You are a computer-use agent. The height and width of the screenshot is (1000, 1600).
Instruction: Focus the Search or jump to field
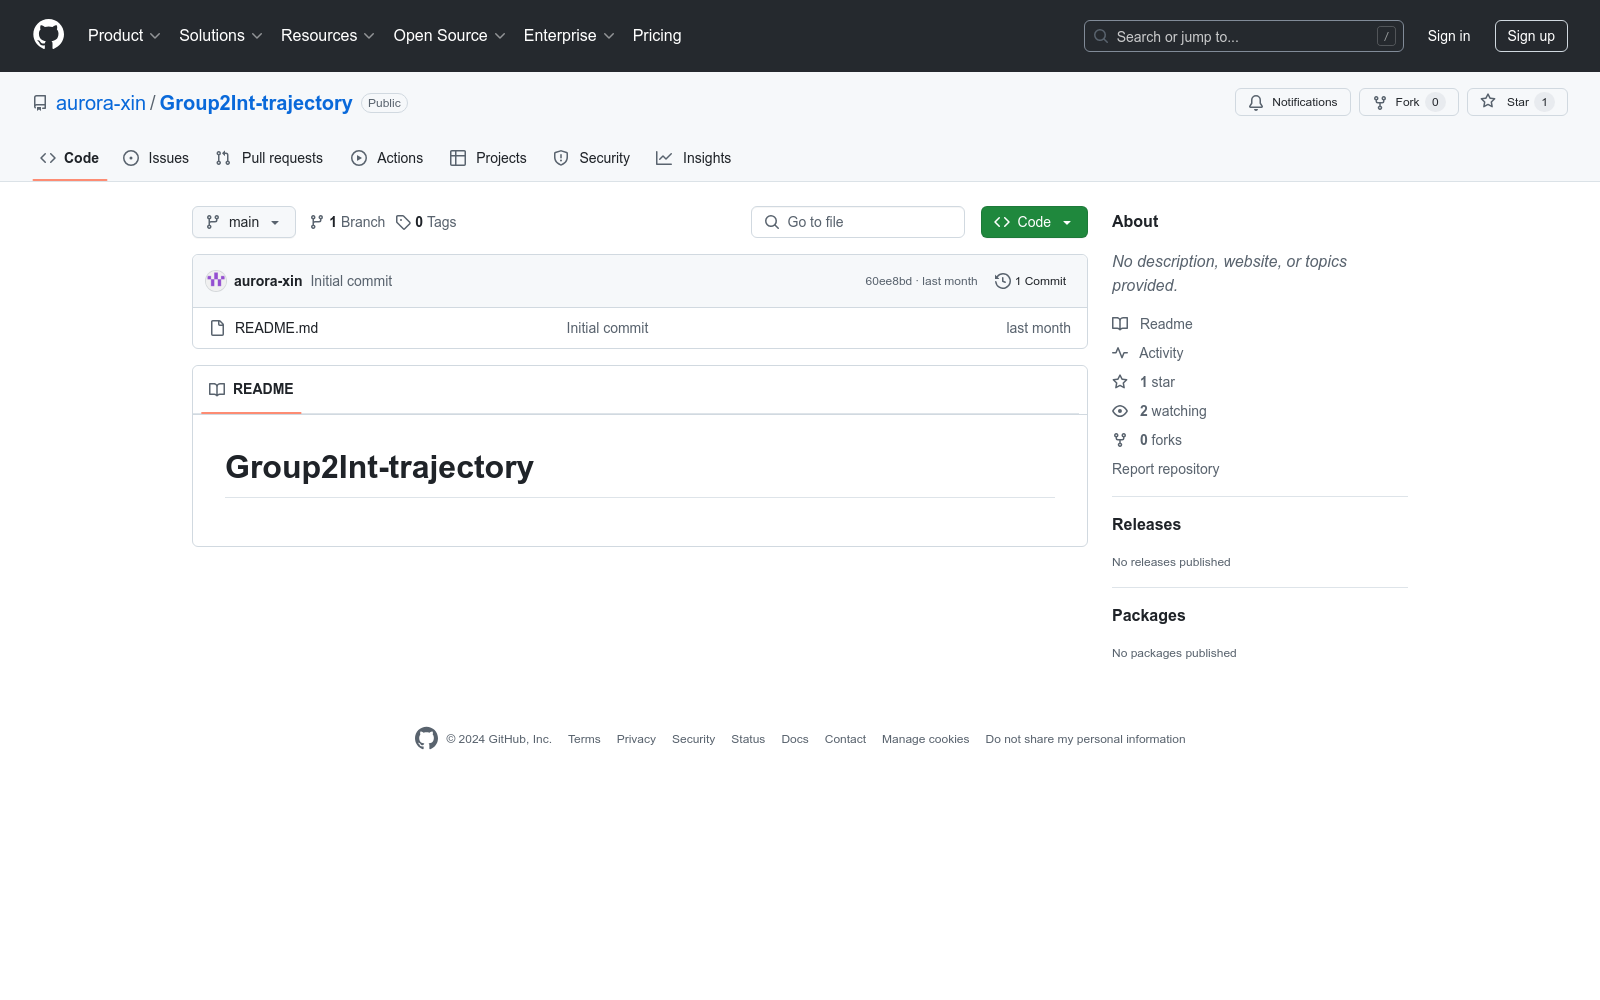coord(1243,36)
